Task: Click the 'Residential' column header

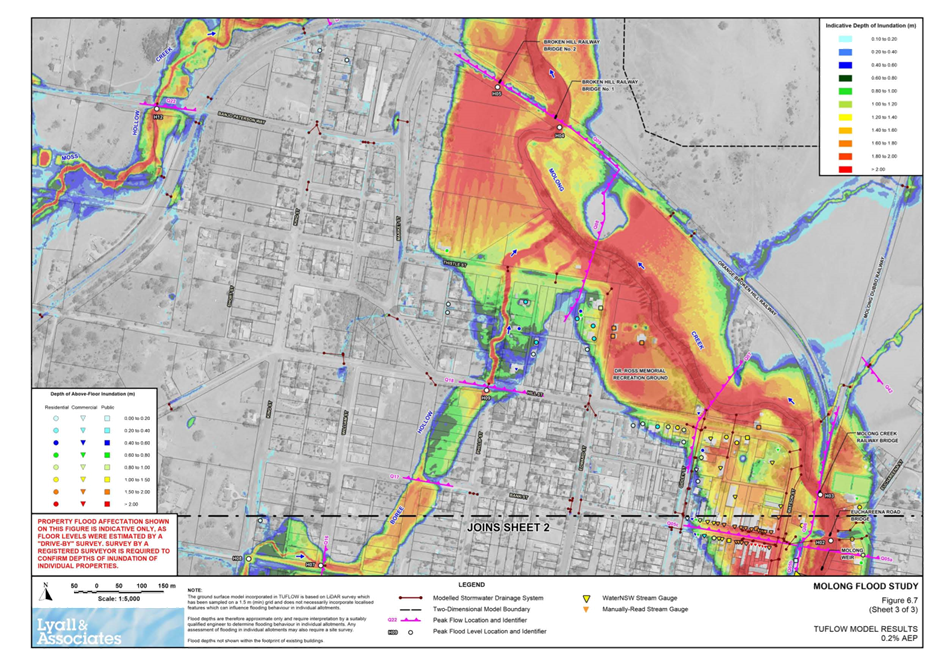Action: point(57,407)
